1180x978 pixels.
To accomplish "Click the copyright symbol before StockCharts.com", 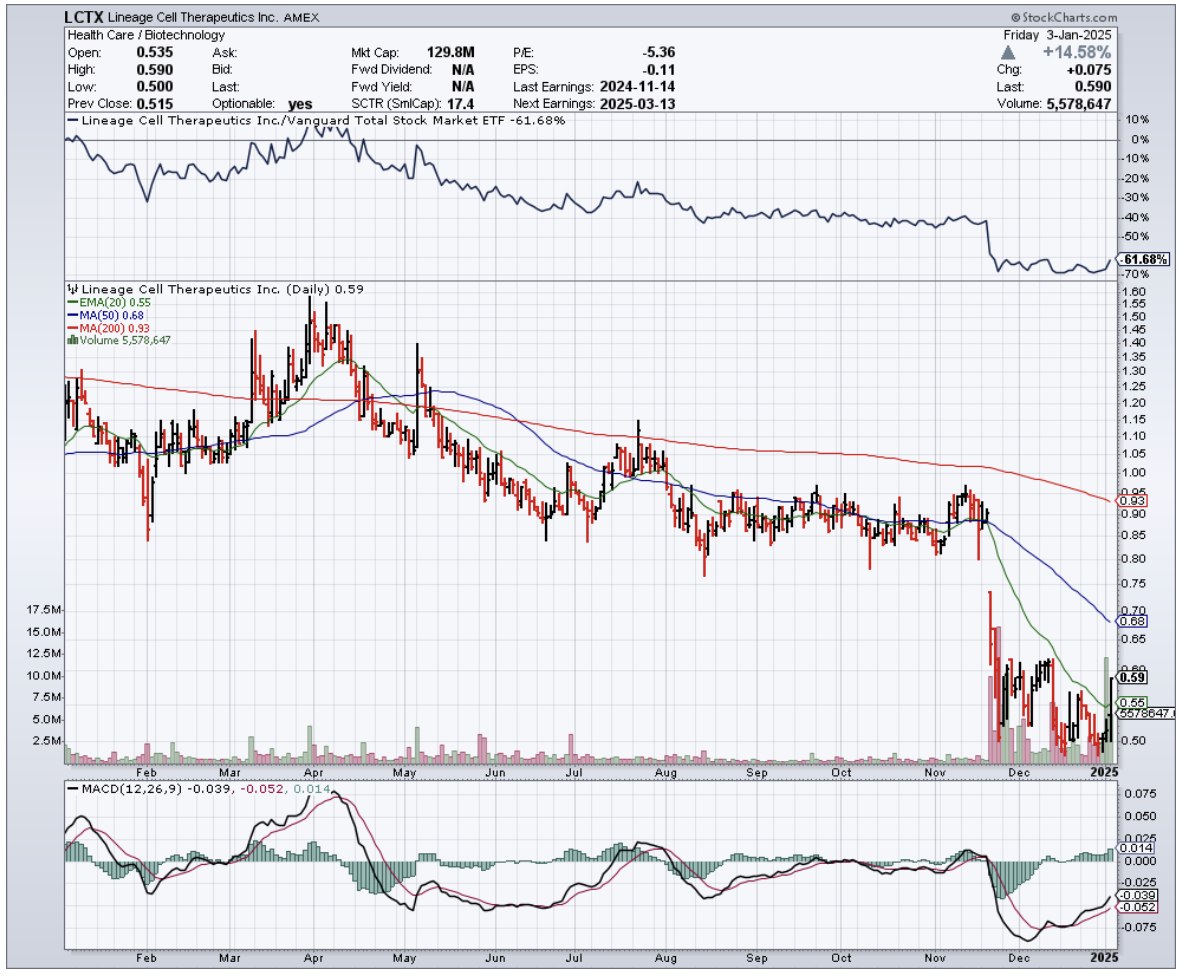I will (x=1016, y=18).
